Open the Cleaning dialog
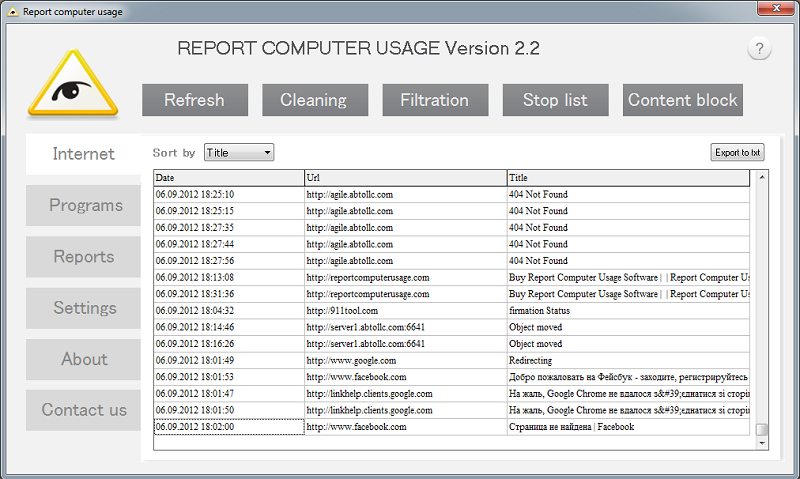Image resolution: width=800 pixels, height=479 pixels. [x=315, y=100]
